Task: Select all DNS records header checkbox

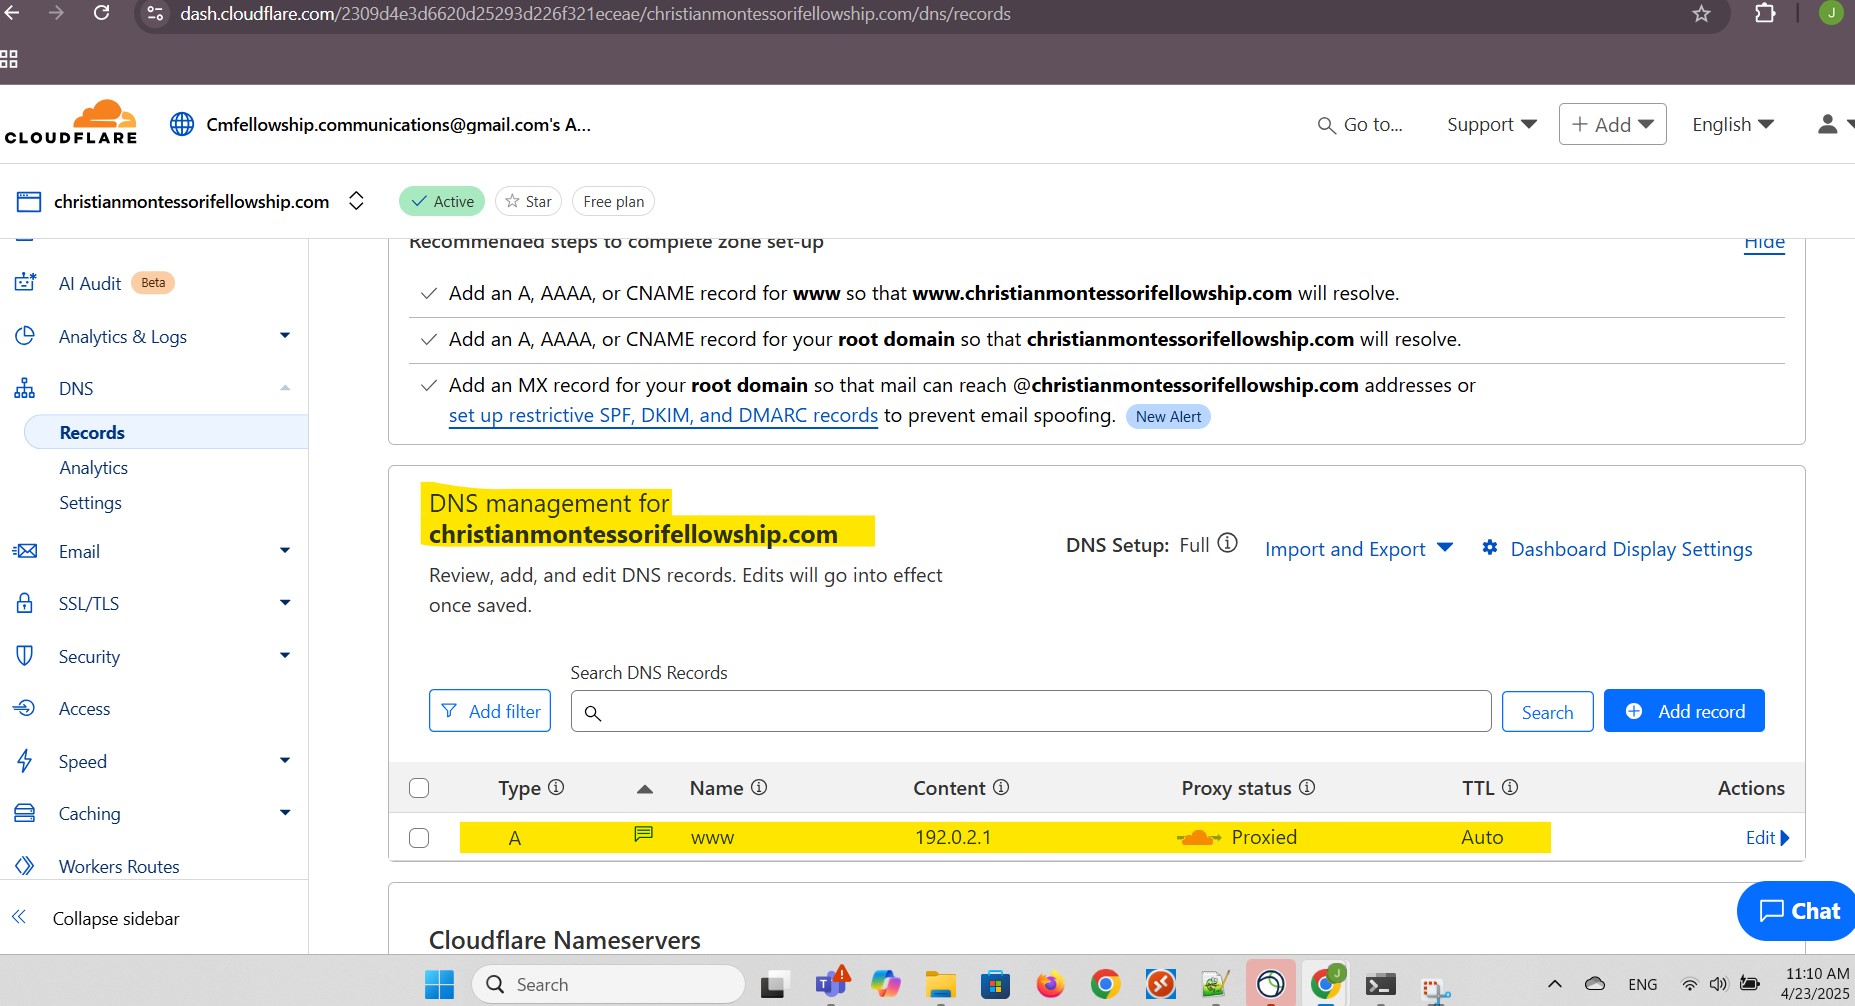Action: coord(419,788)
